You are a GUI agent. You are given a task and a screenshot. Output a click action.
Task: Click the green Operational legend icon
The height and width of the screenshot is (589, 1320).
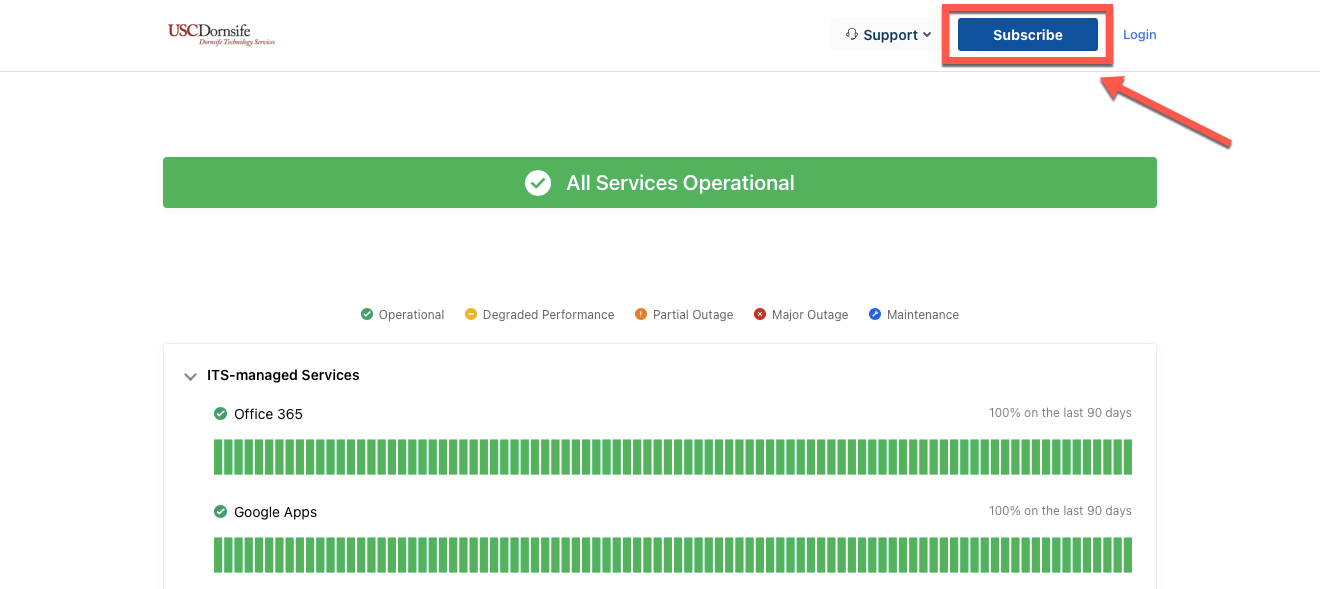[x=367, y=314]
